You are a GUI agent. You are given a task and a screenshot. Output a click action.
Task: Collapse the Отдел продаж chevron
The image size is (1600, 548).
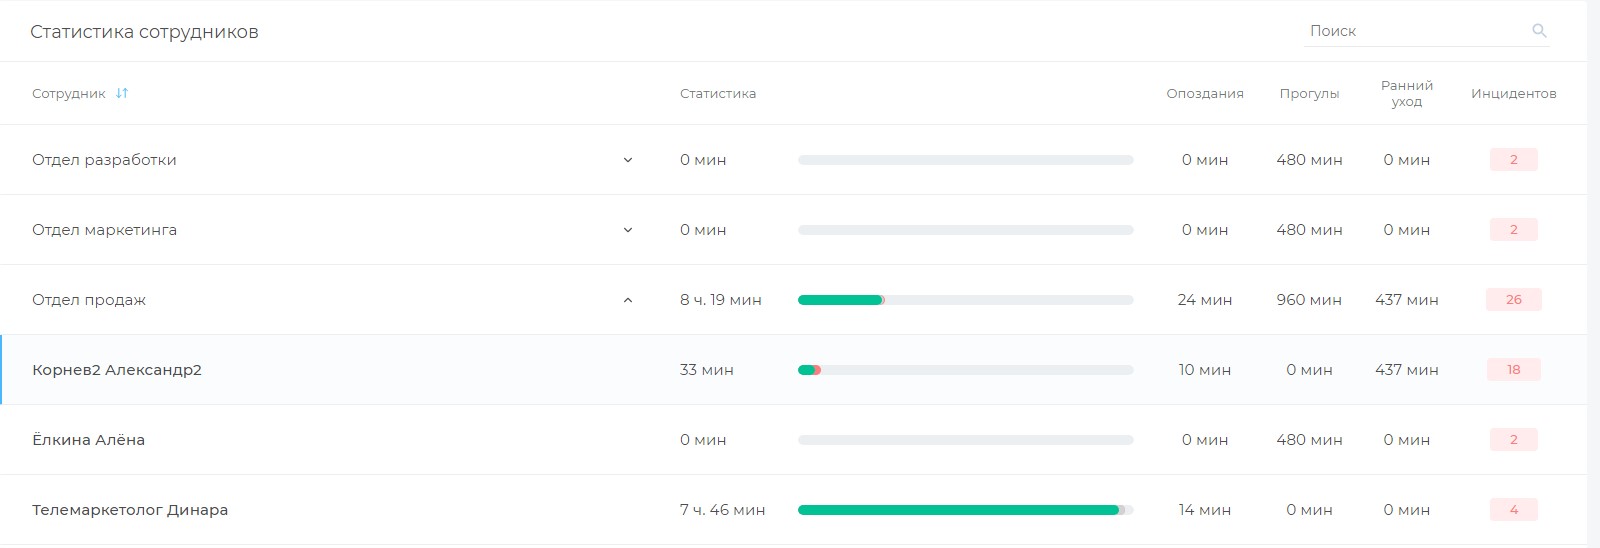pos(628,300)
